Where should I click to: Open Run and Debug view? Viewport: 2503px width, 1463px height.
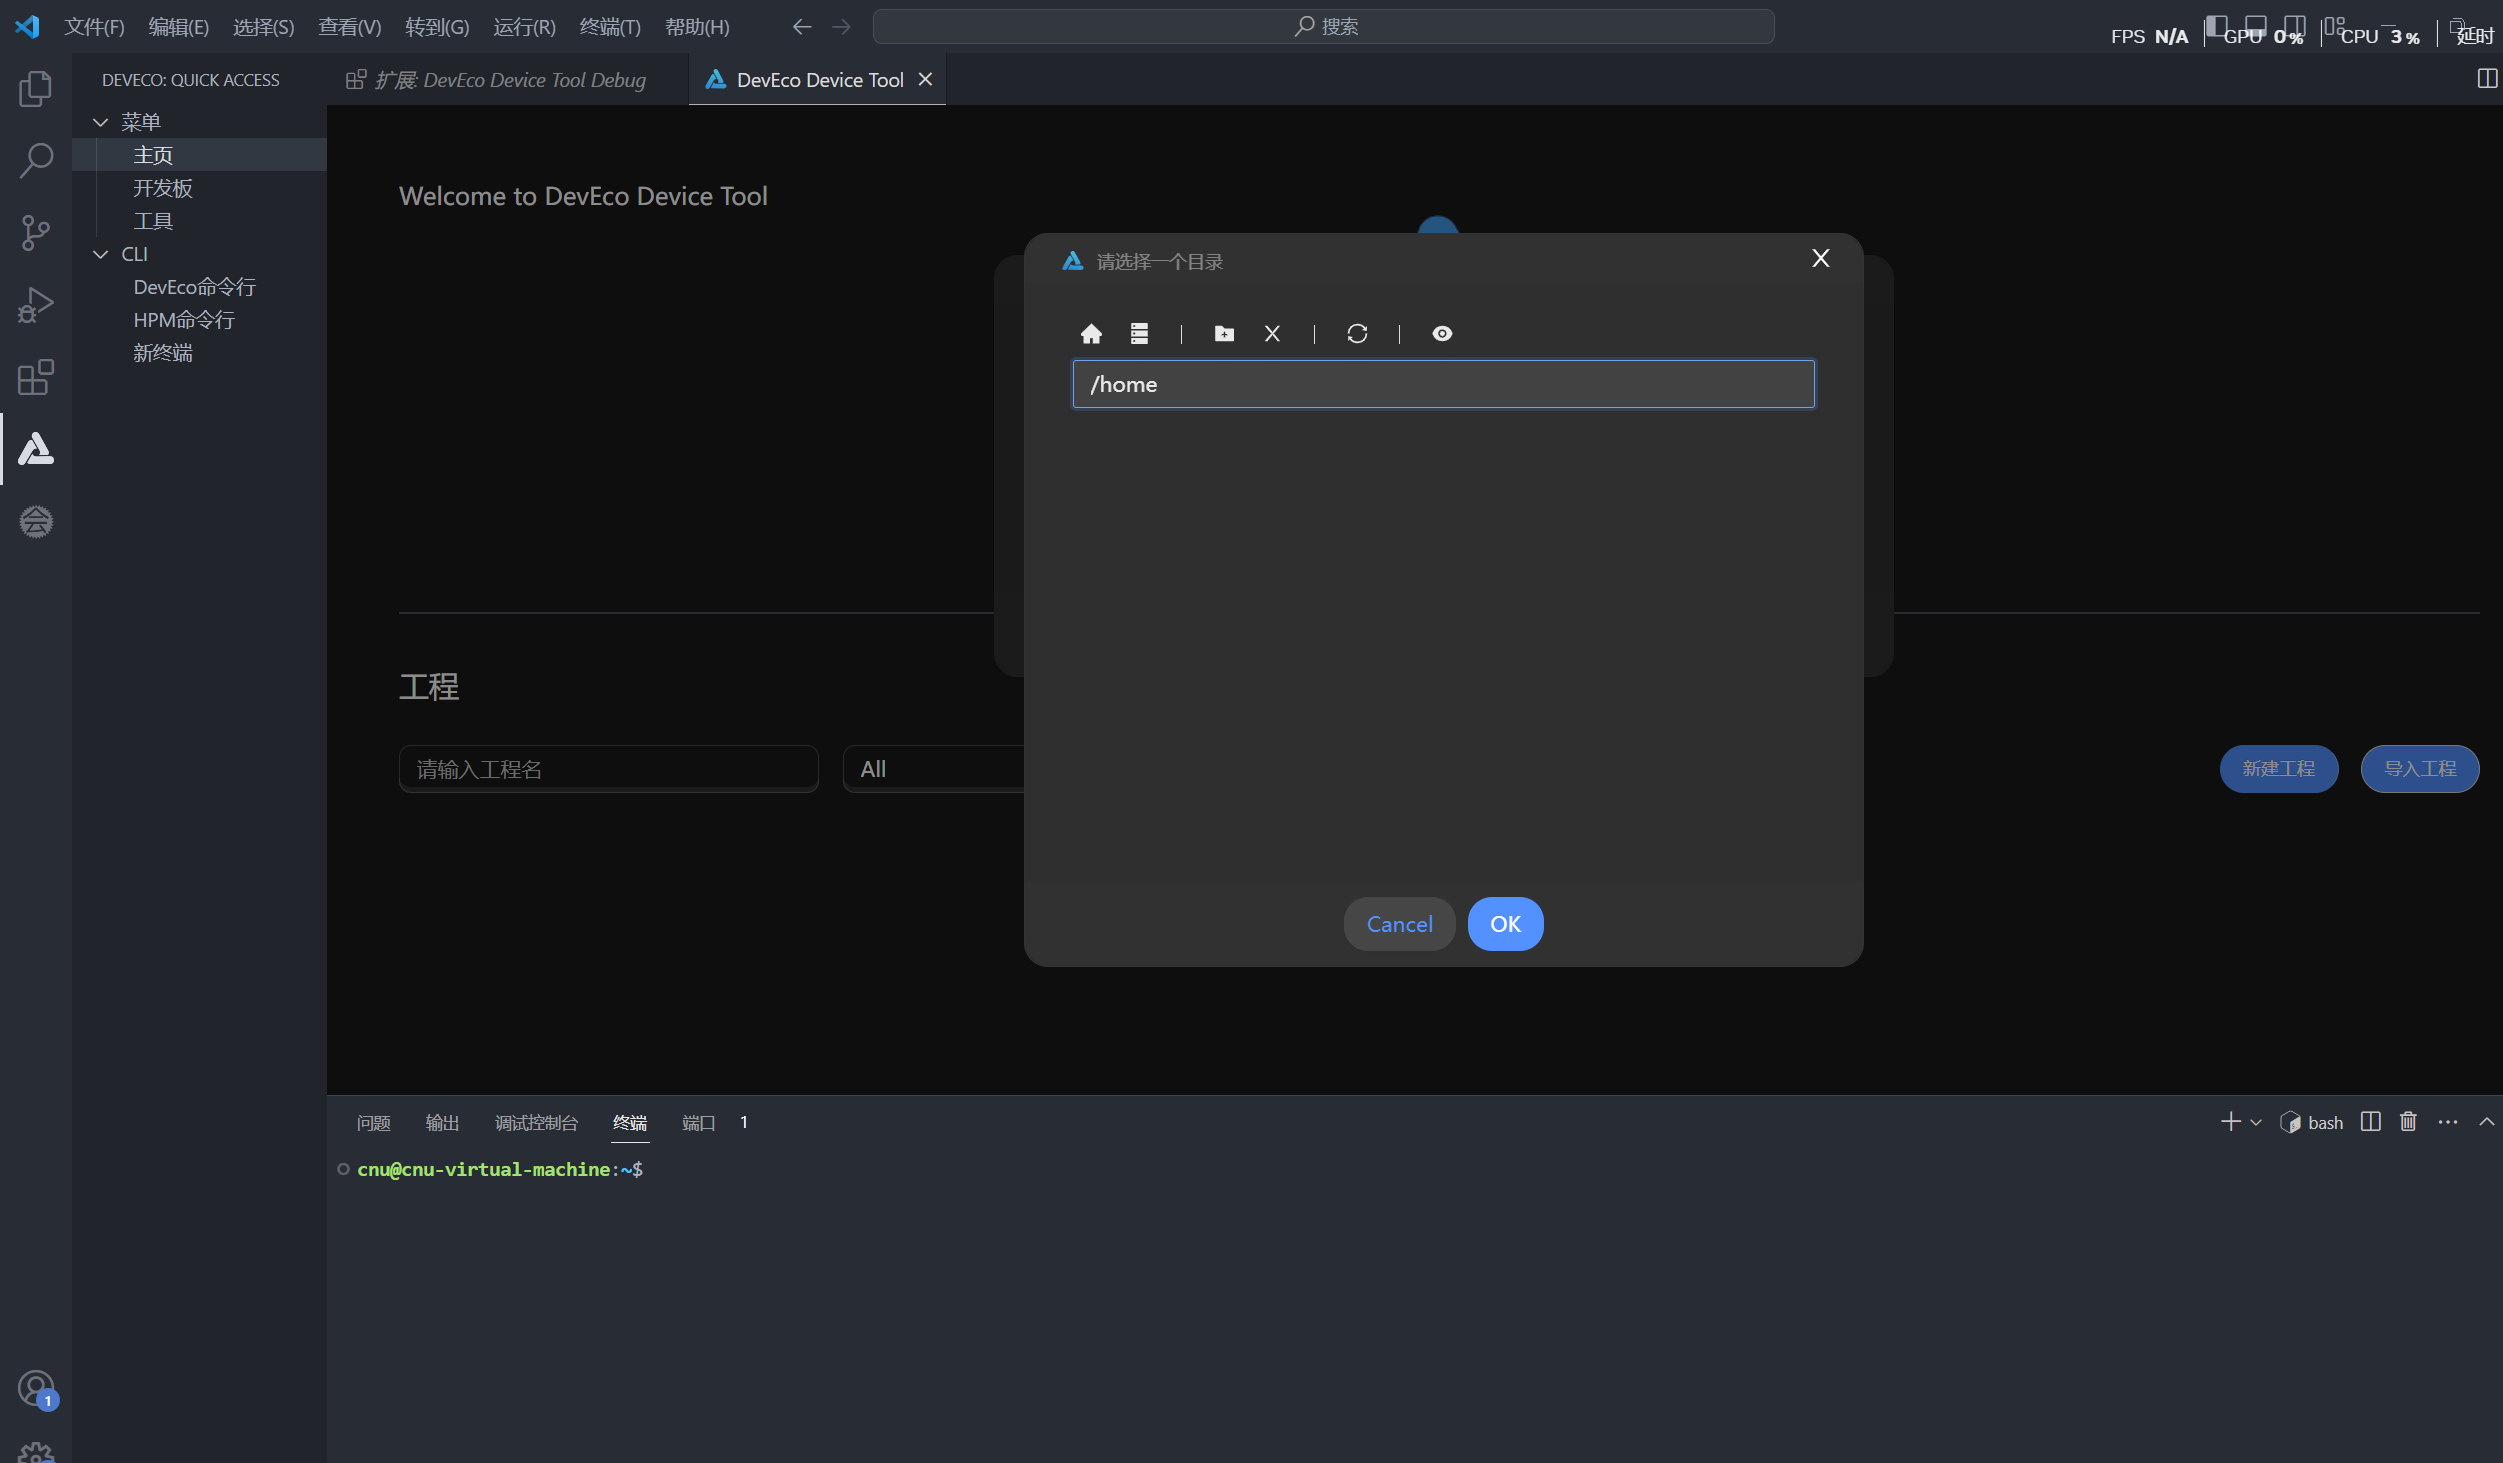[36, 305]
